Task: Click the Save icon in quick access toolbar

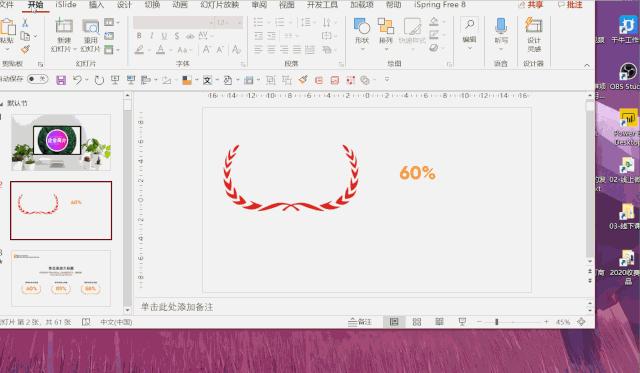Action: point(61,80)
